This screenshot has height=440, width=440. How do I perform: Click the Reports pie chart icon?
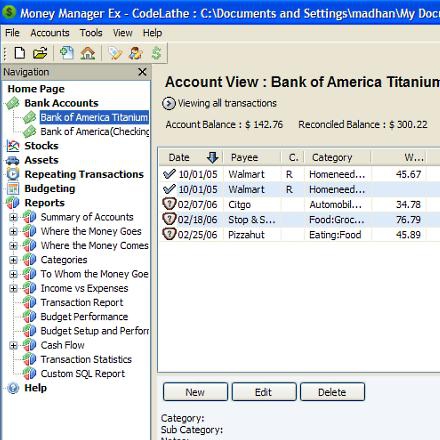(13, 203)
